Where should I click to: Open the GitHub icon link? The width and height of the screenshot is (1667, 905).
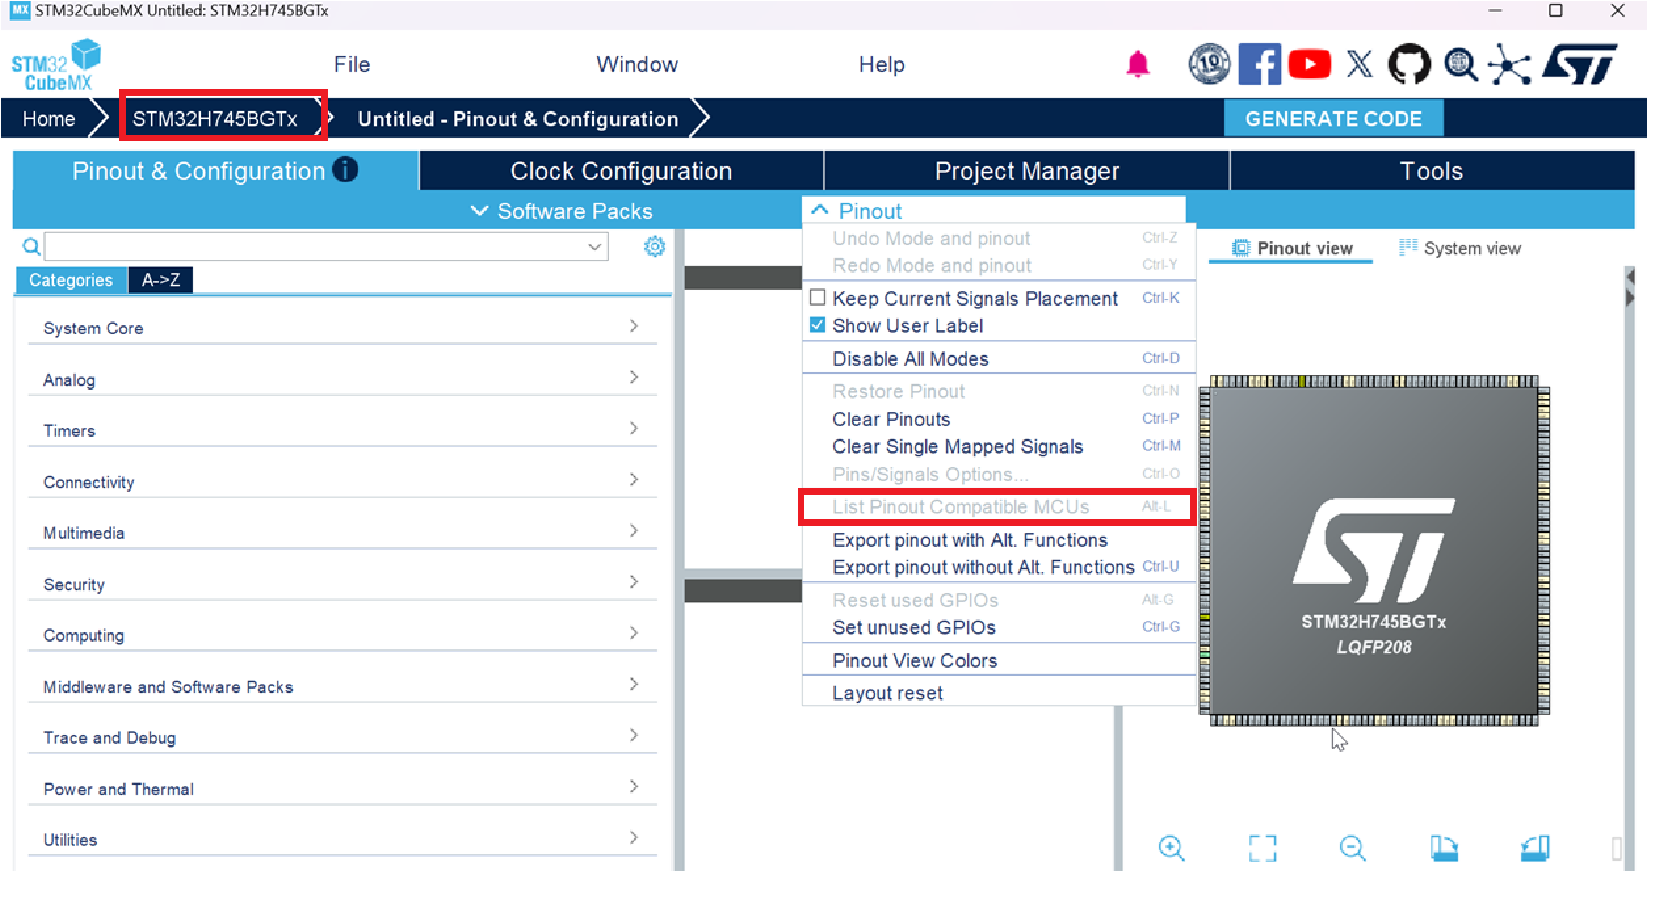point(1410,64)
